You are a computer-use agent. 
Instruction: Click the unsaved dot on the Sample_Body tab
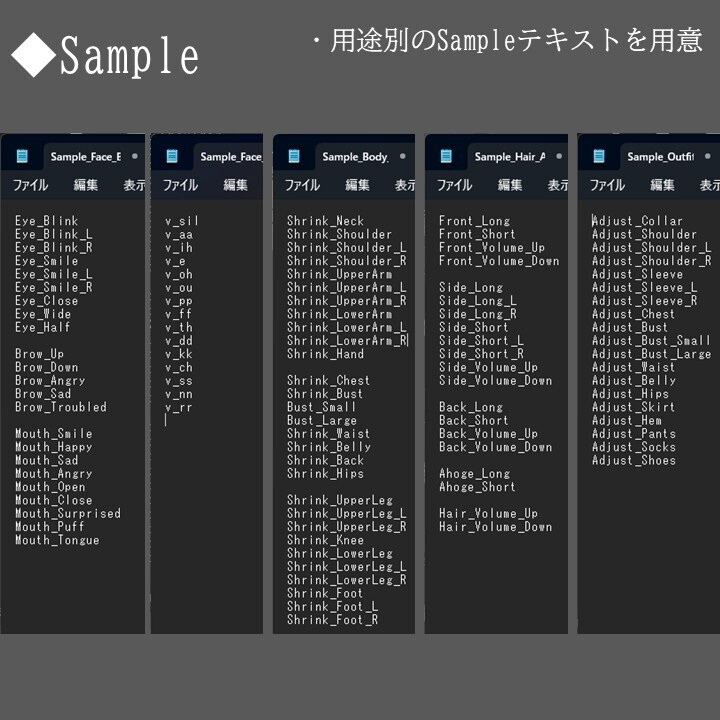point(402,156)
